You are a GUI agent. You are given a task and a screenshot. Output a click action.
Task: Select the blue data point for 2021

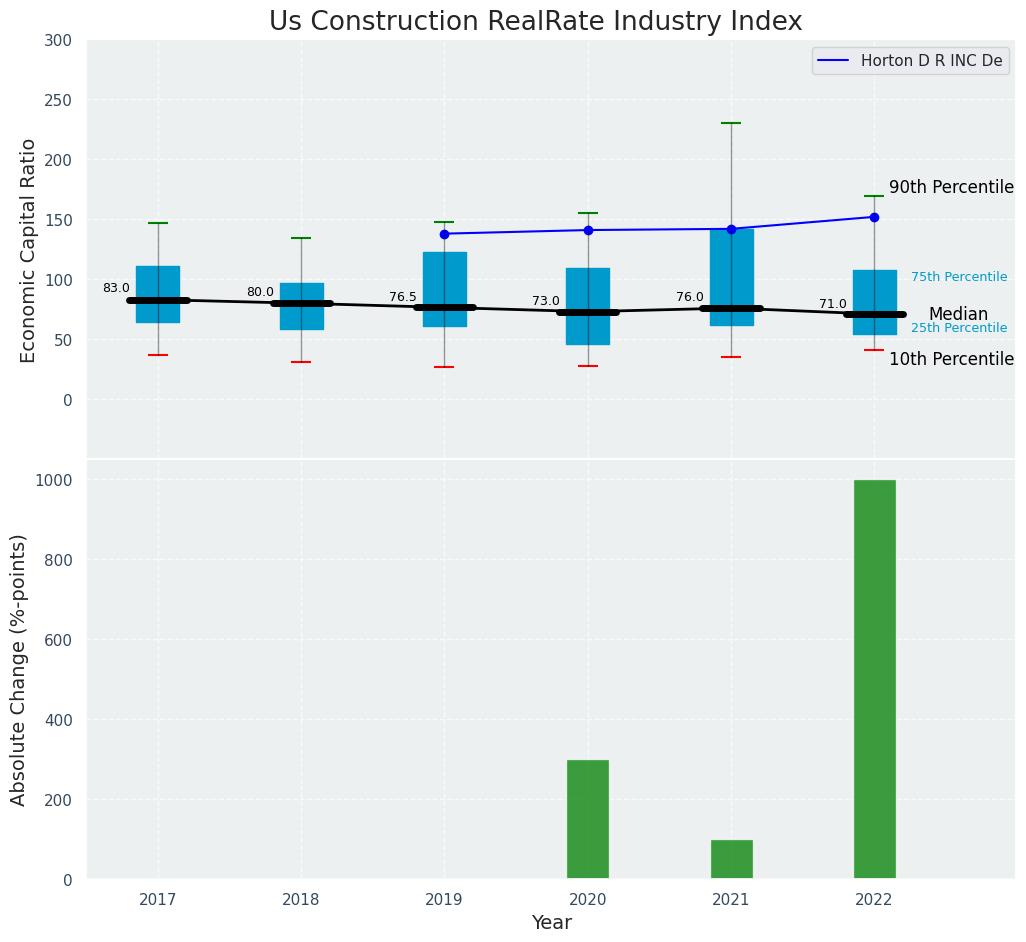[x=731, y=229]
